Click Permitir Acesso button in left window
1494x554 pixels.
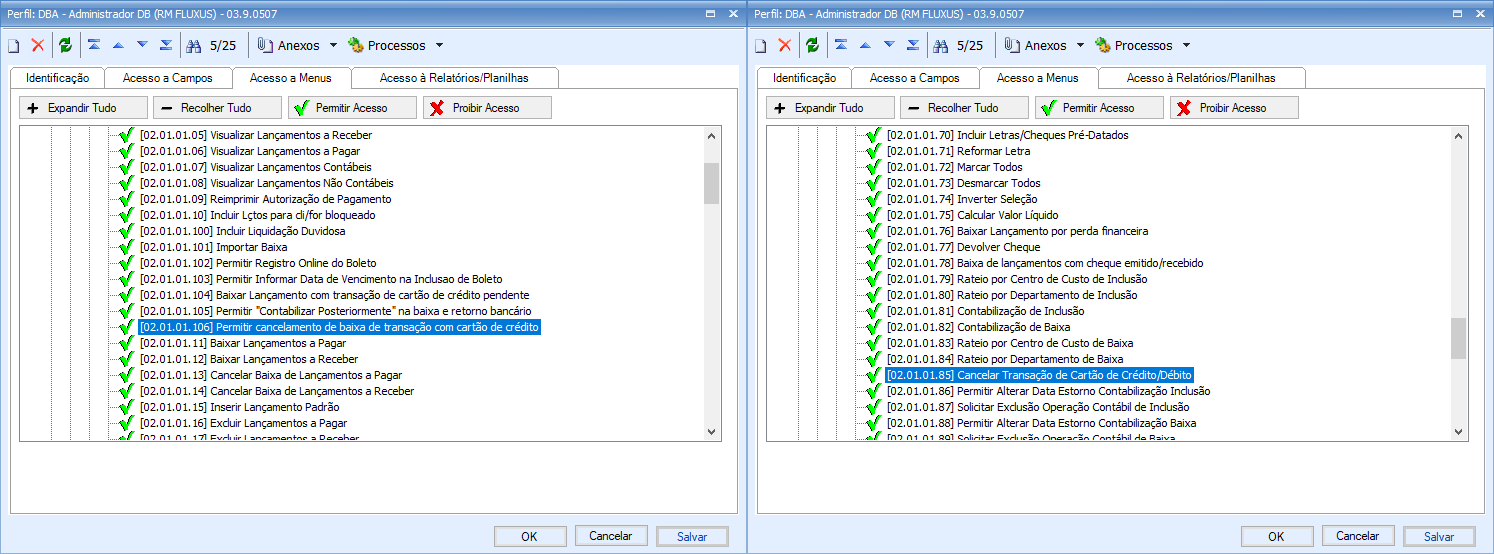pos(352,108)
